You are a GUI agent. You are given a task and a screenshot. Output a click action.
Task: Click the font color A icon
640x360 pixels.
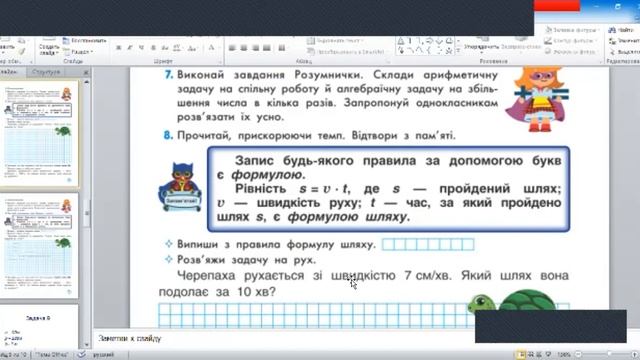[211, 48]
